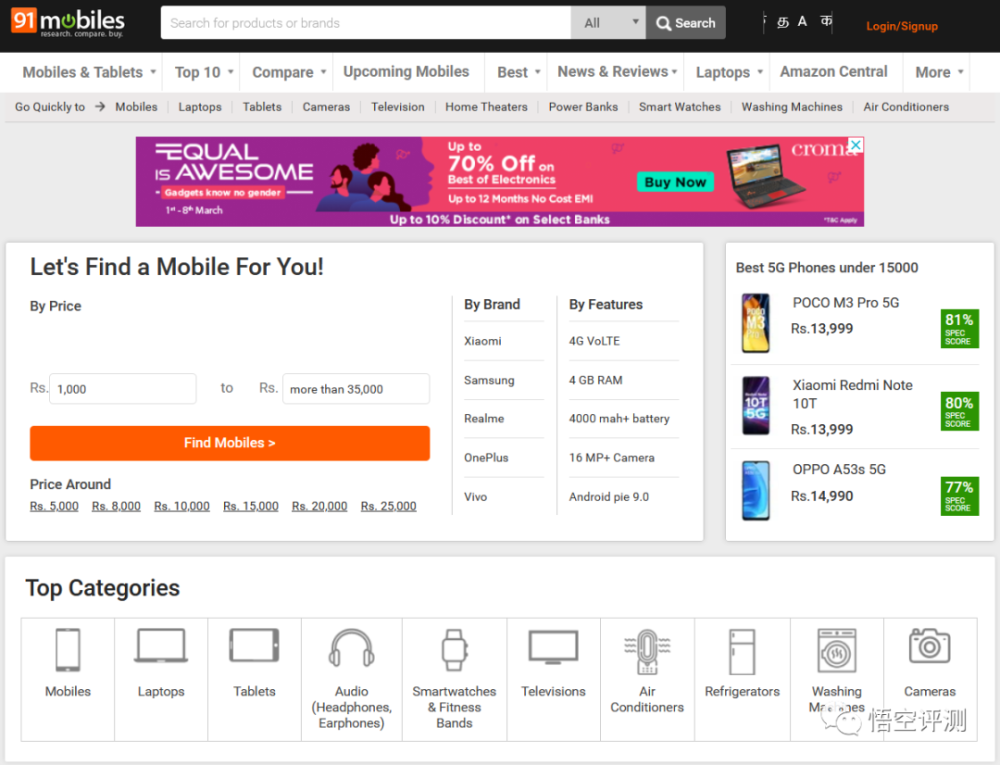Click the OPPO A53s 5G phone thumbnail
Screen dimensions: 1000x765
(756, 490)
